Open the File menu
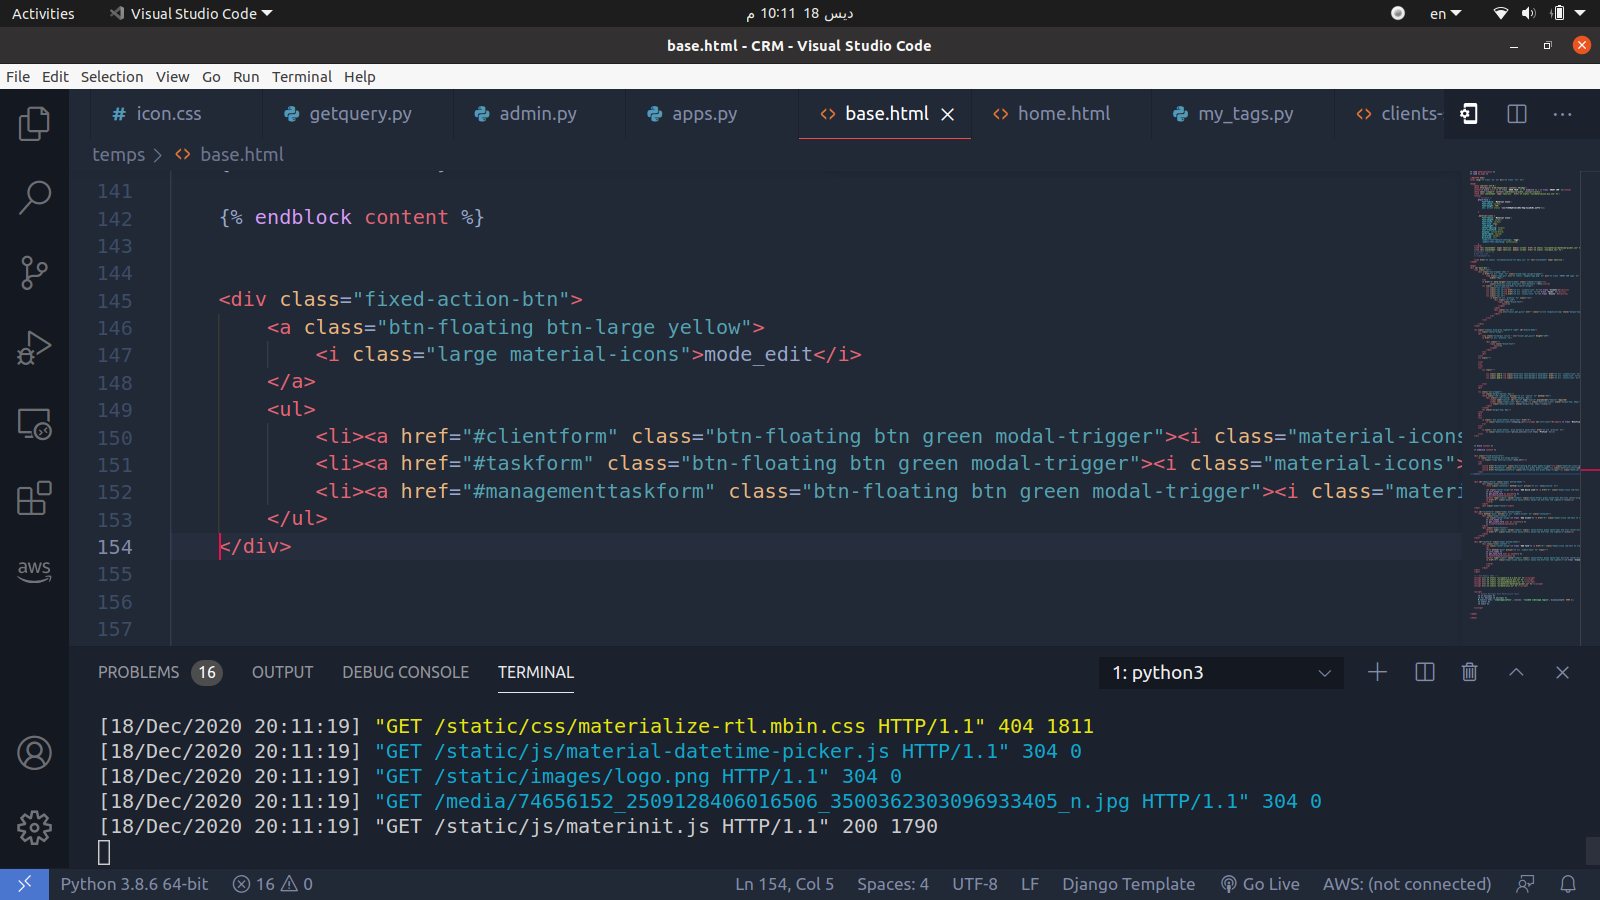Image resolution: width=1600 pixels, height=900 pixels. [x=18, y=77]
